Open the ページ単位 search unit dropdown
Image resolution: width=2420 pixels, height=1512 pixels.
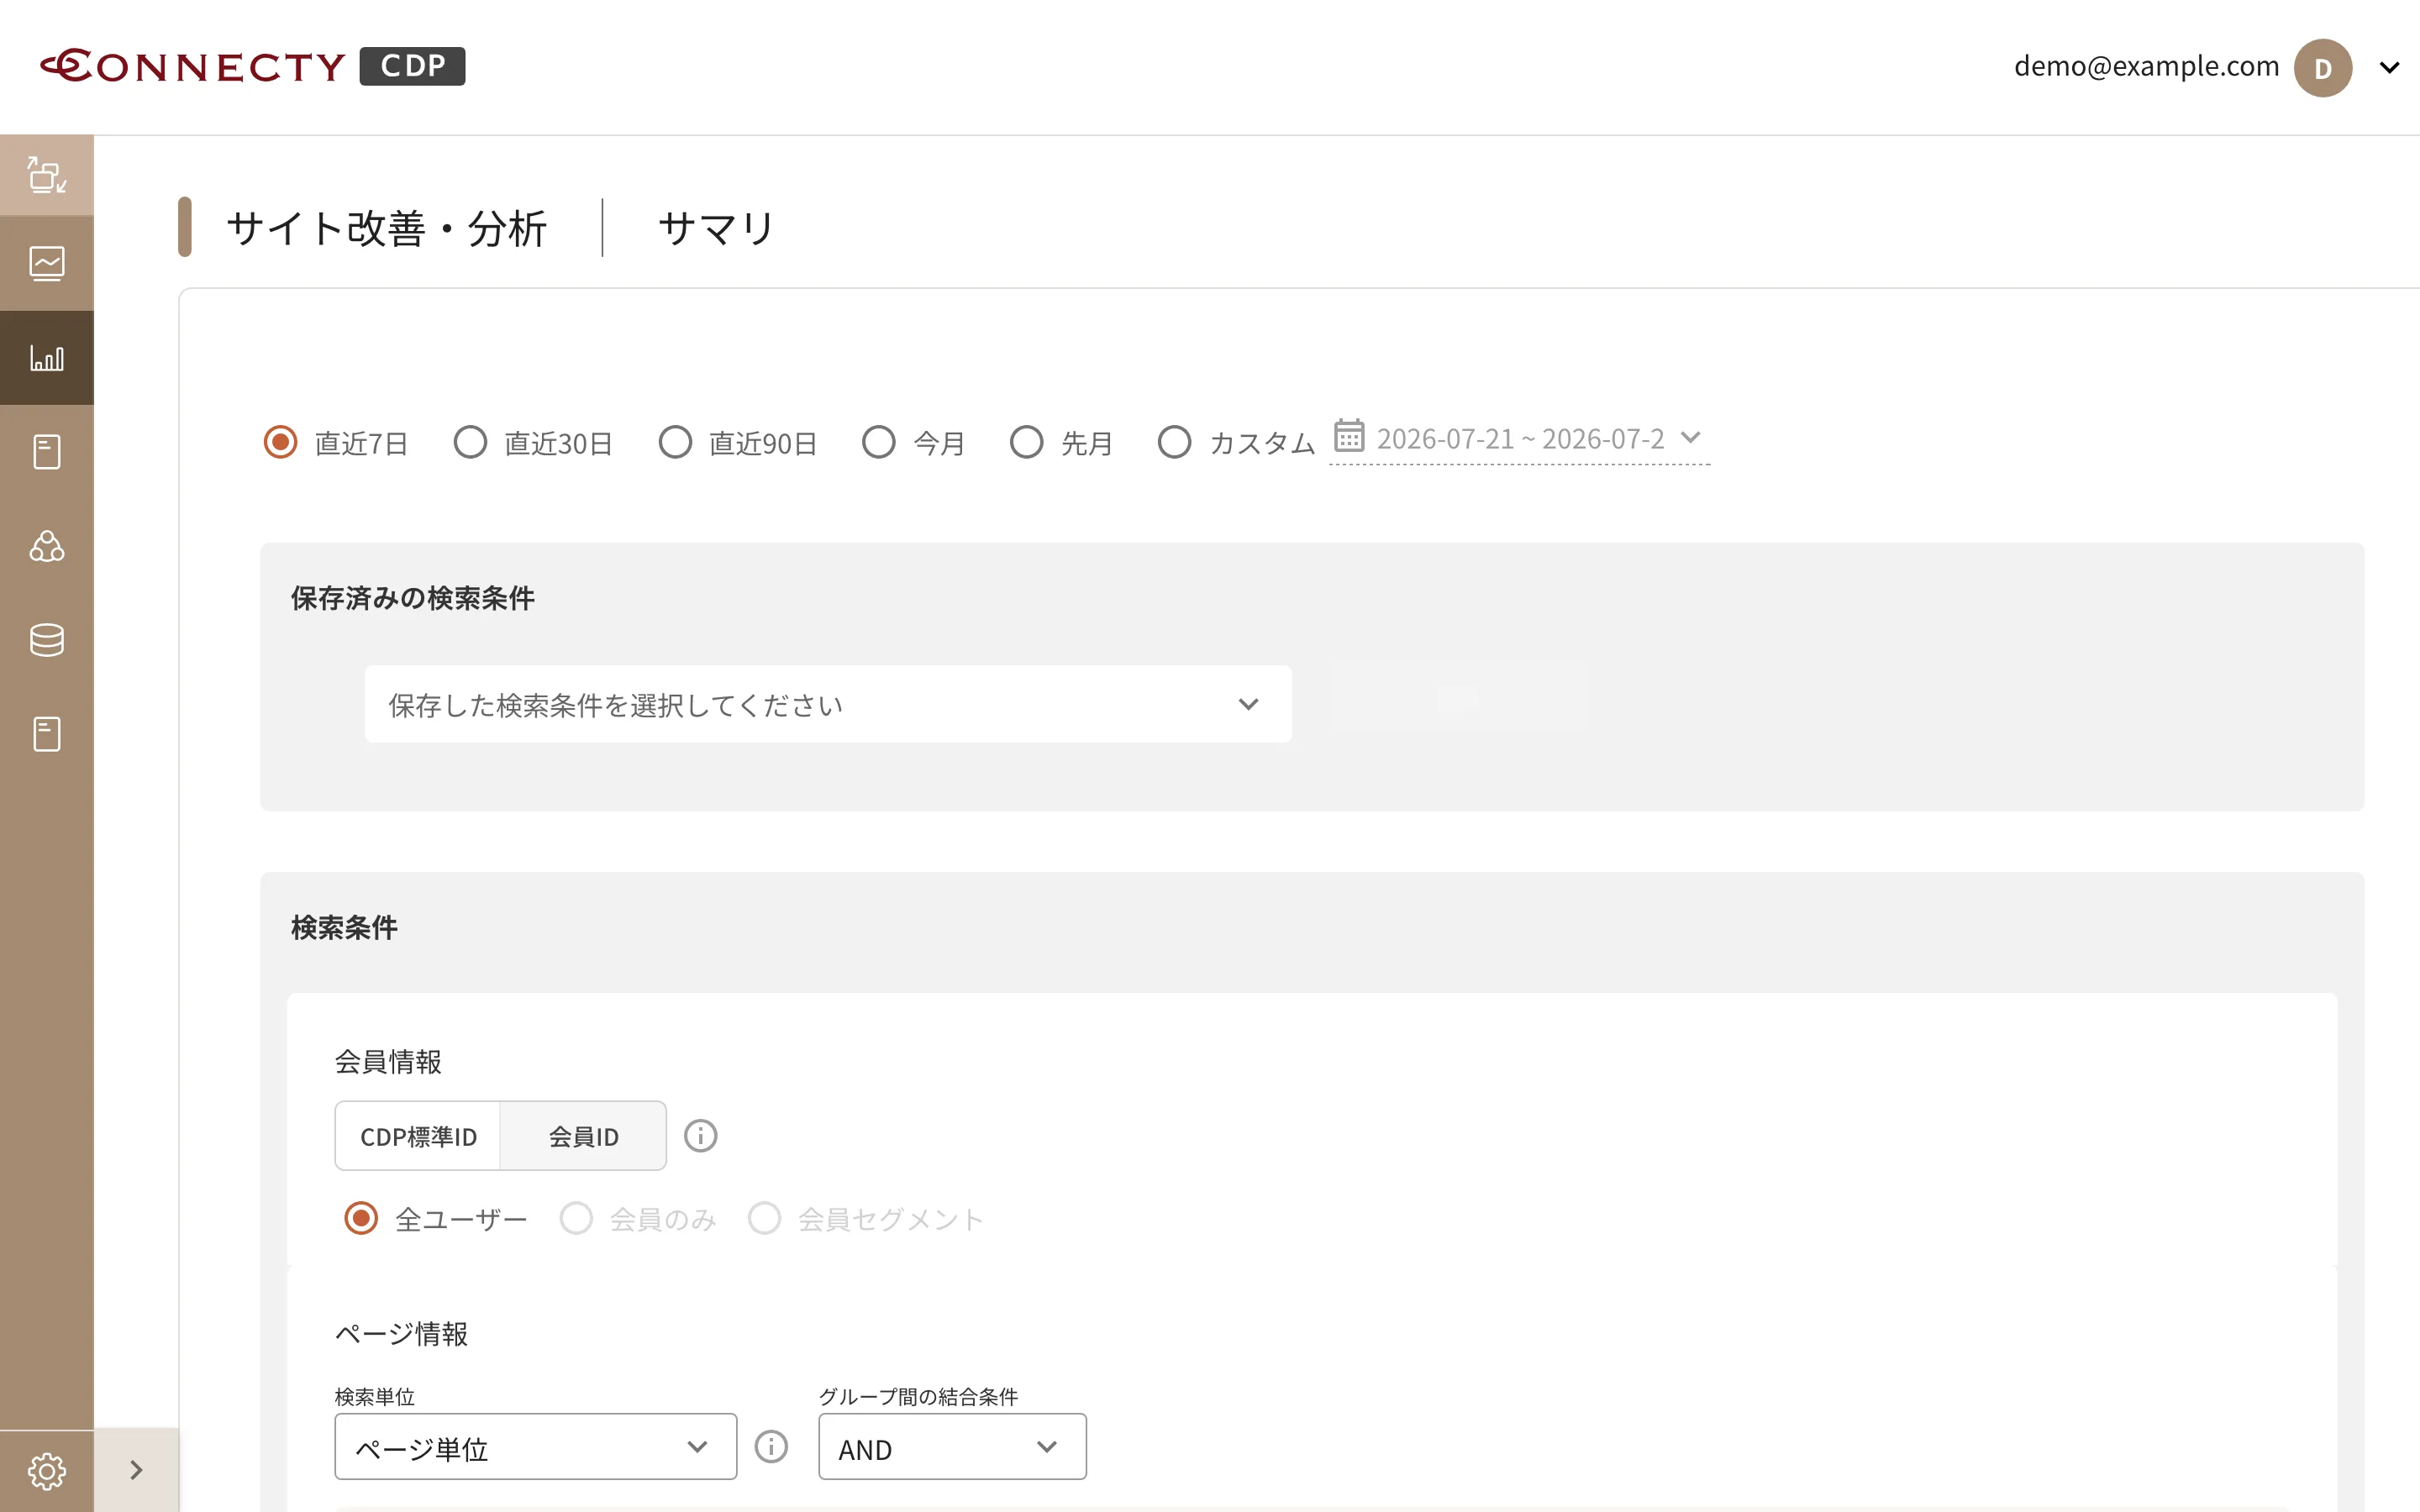536,1447
